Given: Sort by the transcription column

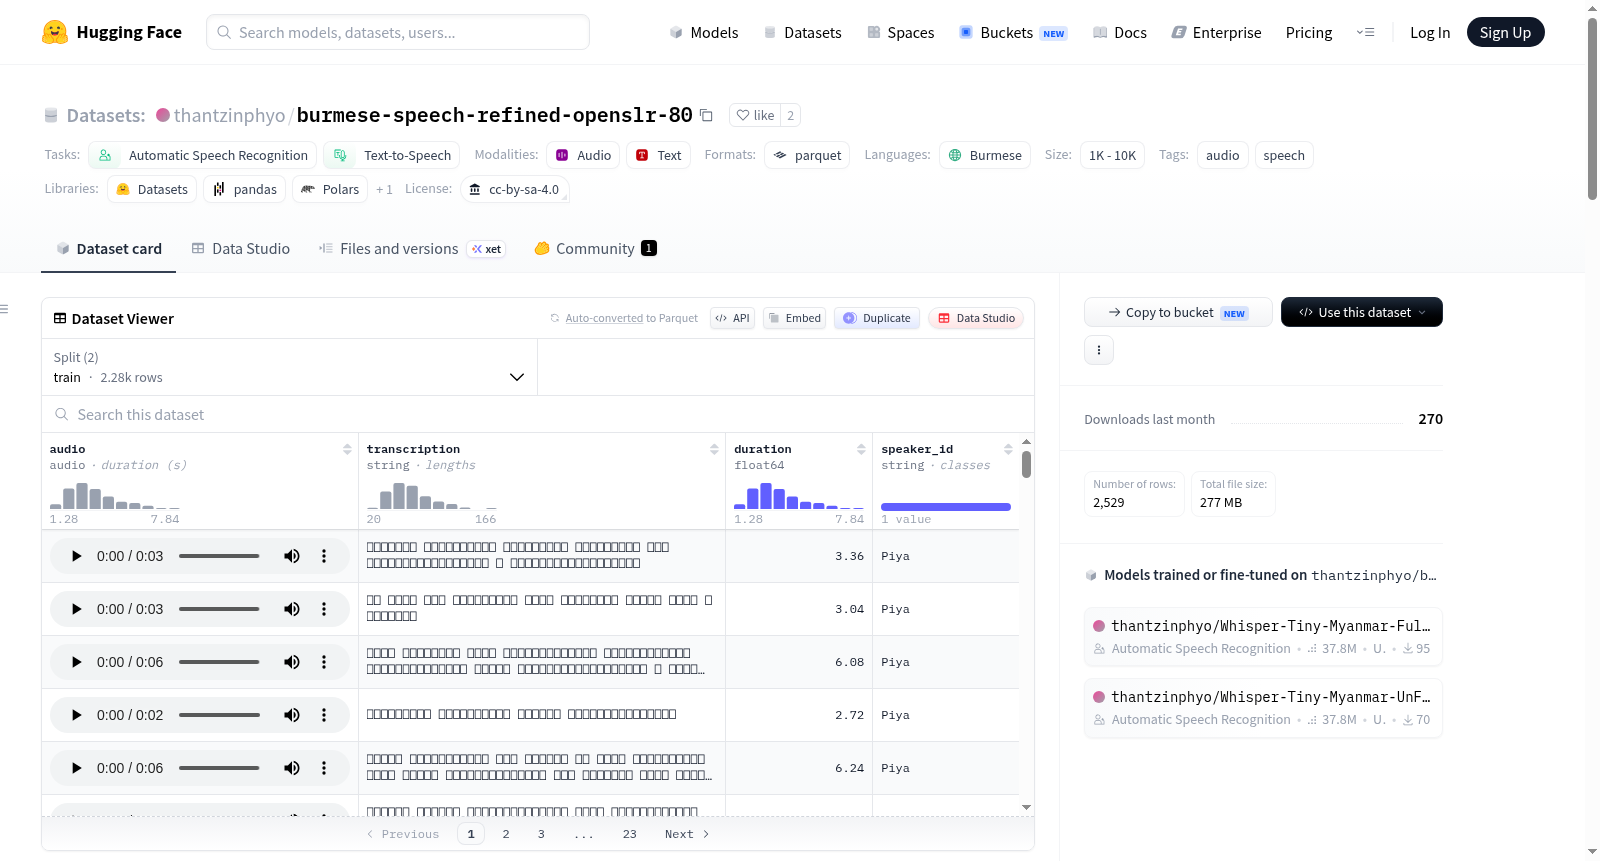Looking at the screenshot, I should 714,449.
